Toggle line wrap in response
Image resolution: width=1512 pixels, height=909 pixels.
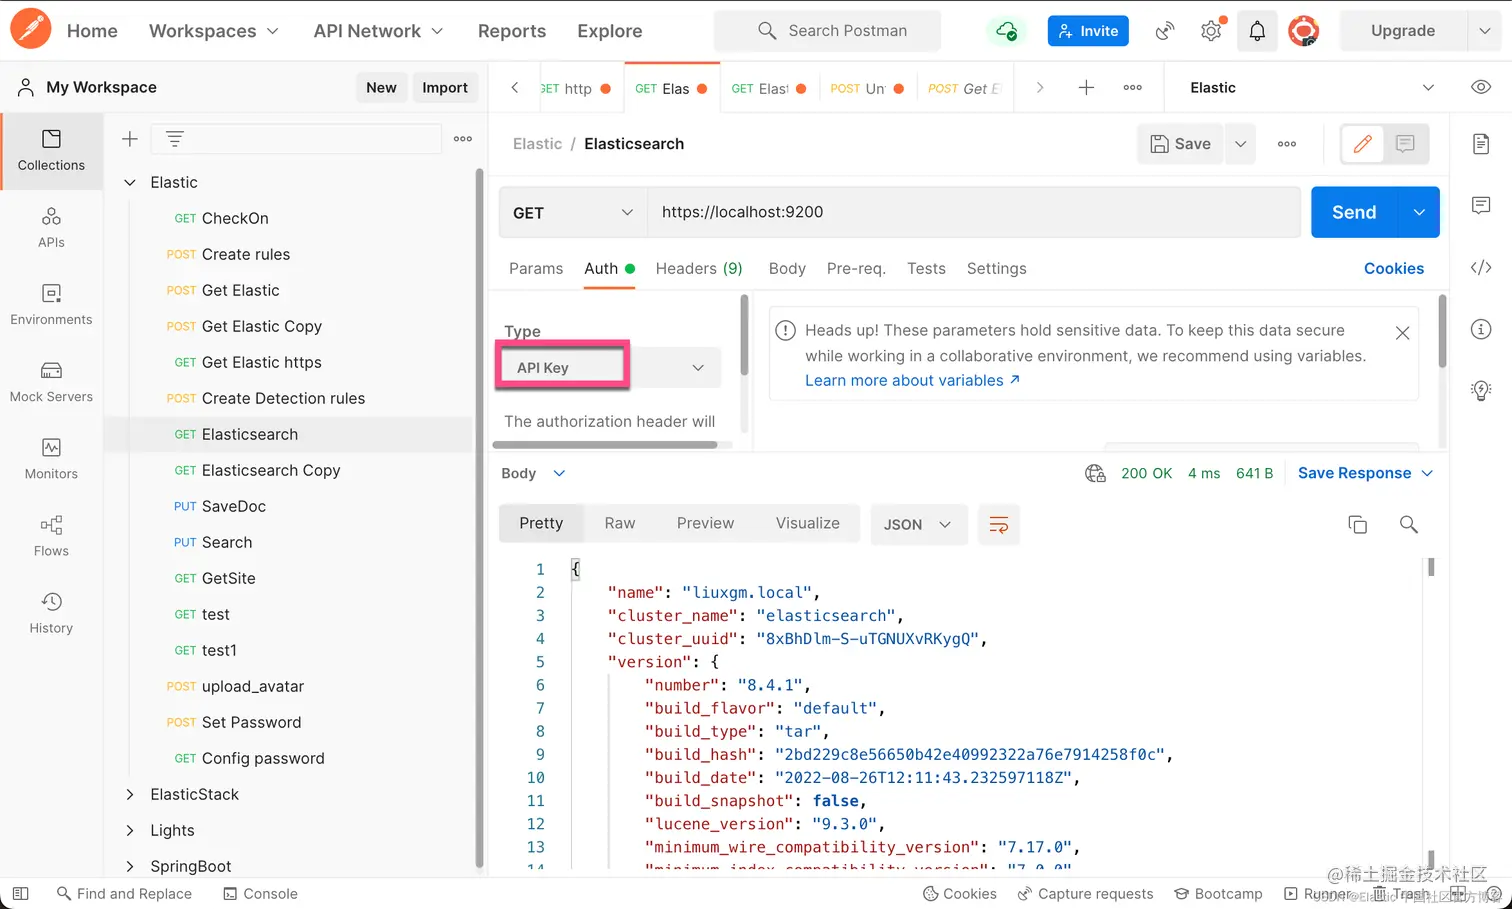[998, 524]
